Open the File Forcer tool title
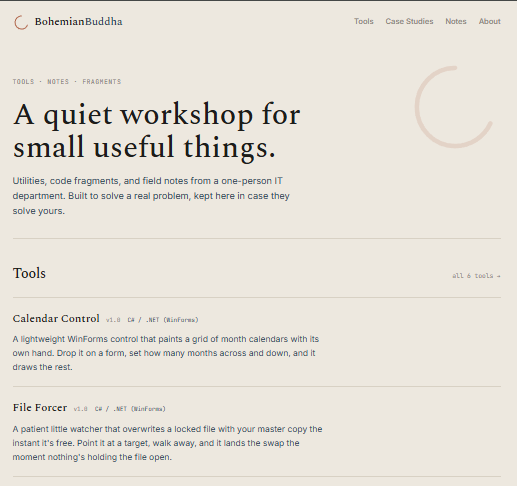Screen dimensions: 517x486 [x=40, y=408]
